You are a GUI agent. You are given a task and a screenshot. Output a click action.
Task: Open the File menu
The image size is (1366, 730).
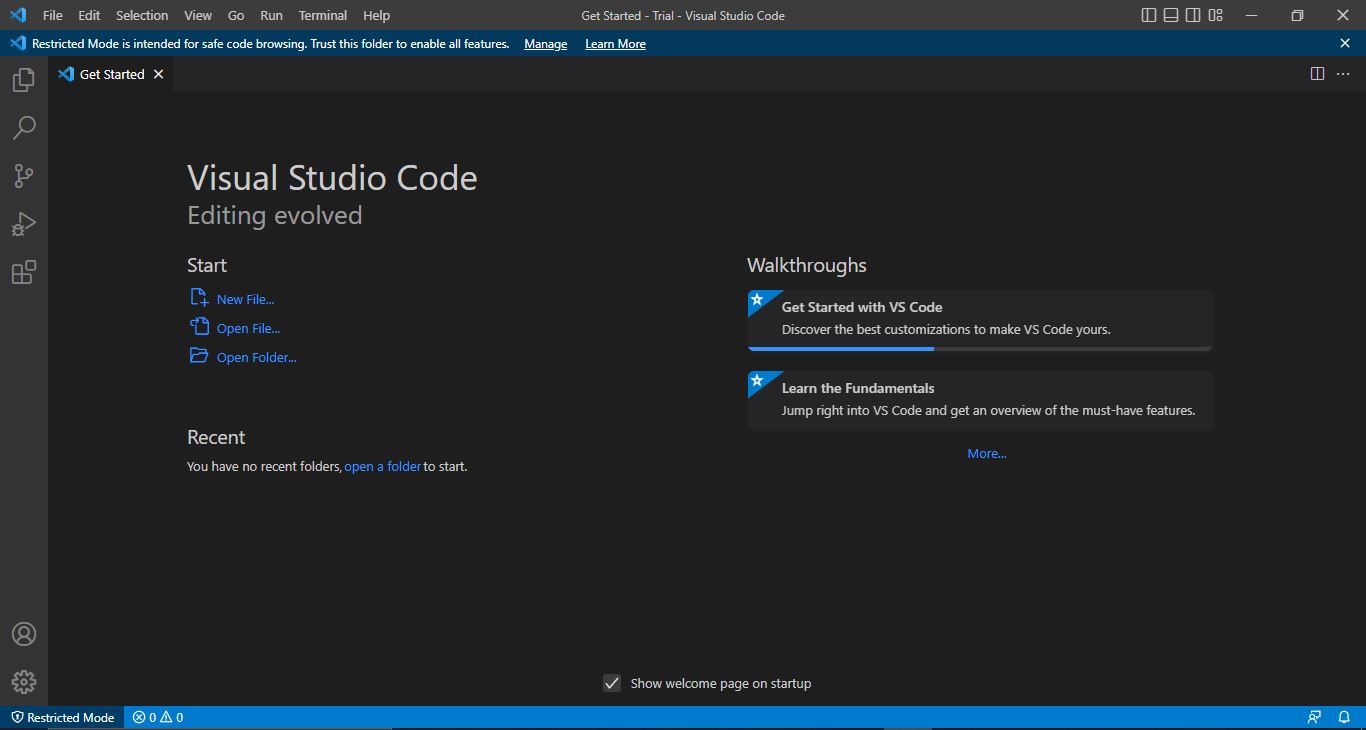(52, 15)
